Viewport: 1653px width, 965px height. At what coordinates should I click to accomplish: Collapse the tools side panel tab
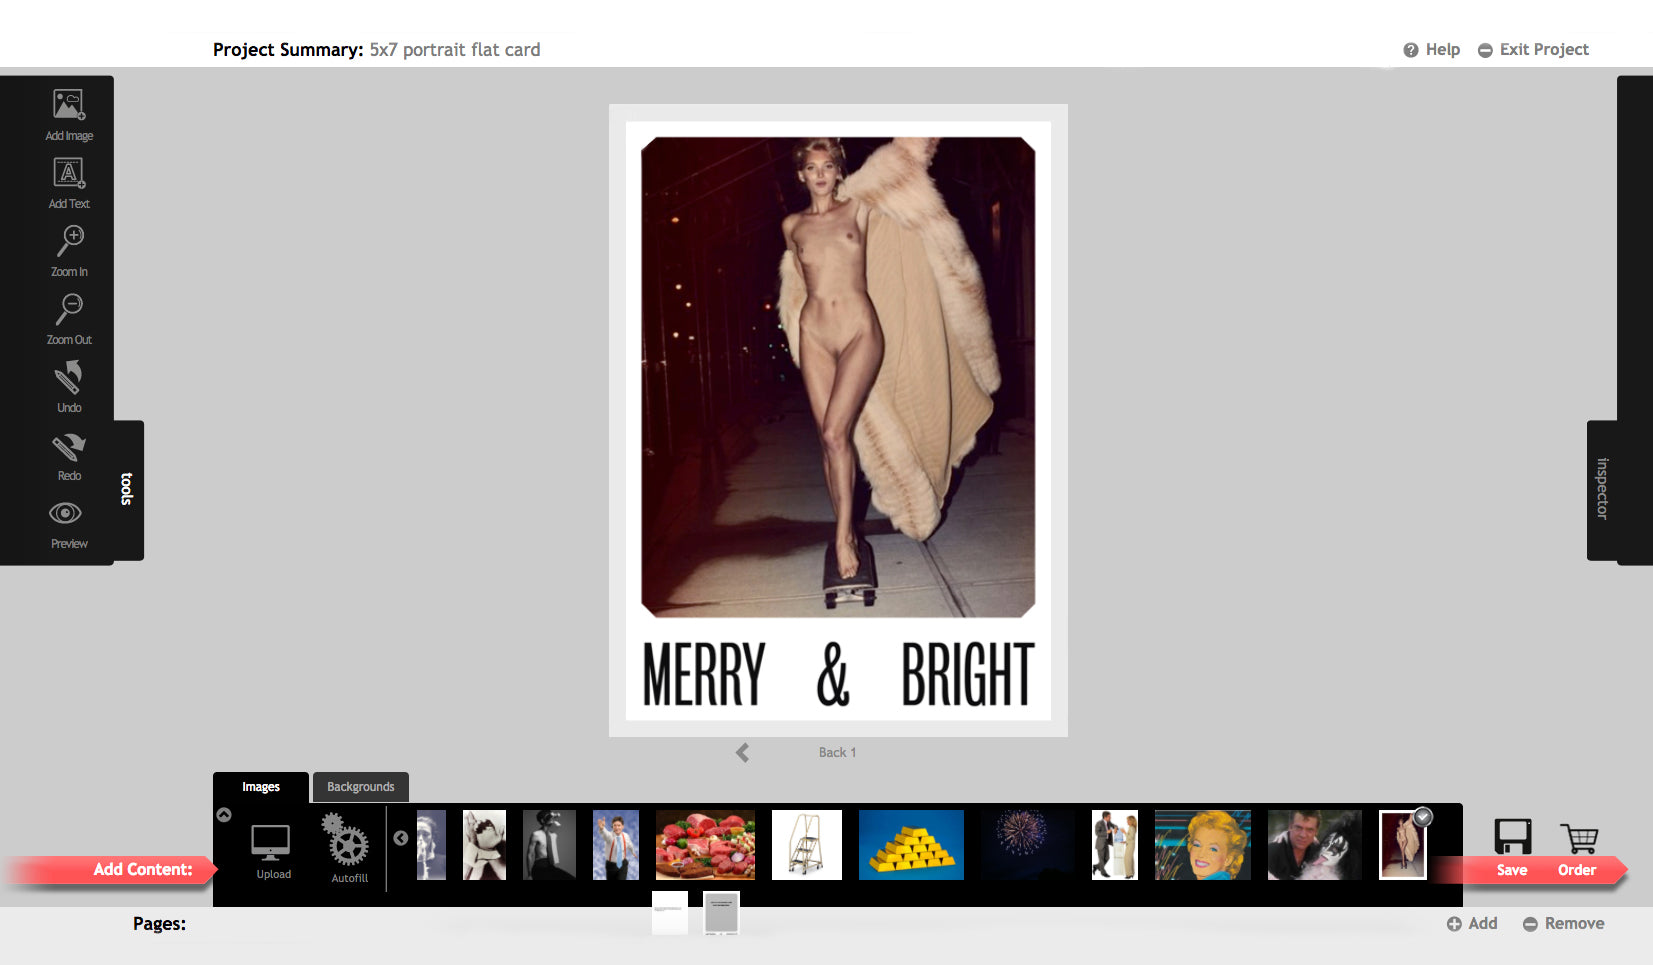(128, 489)
